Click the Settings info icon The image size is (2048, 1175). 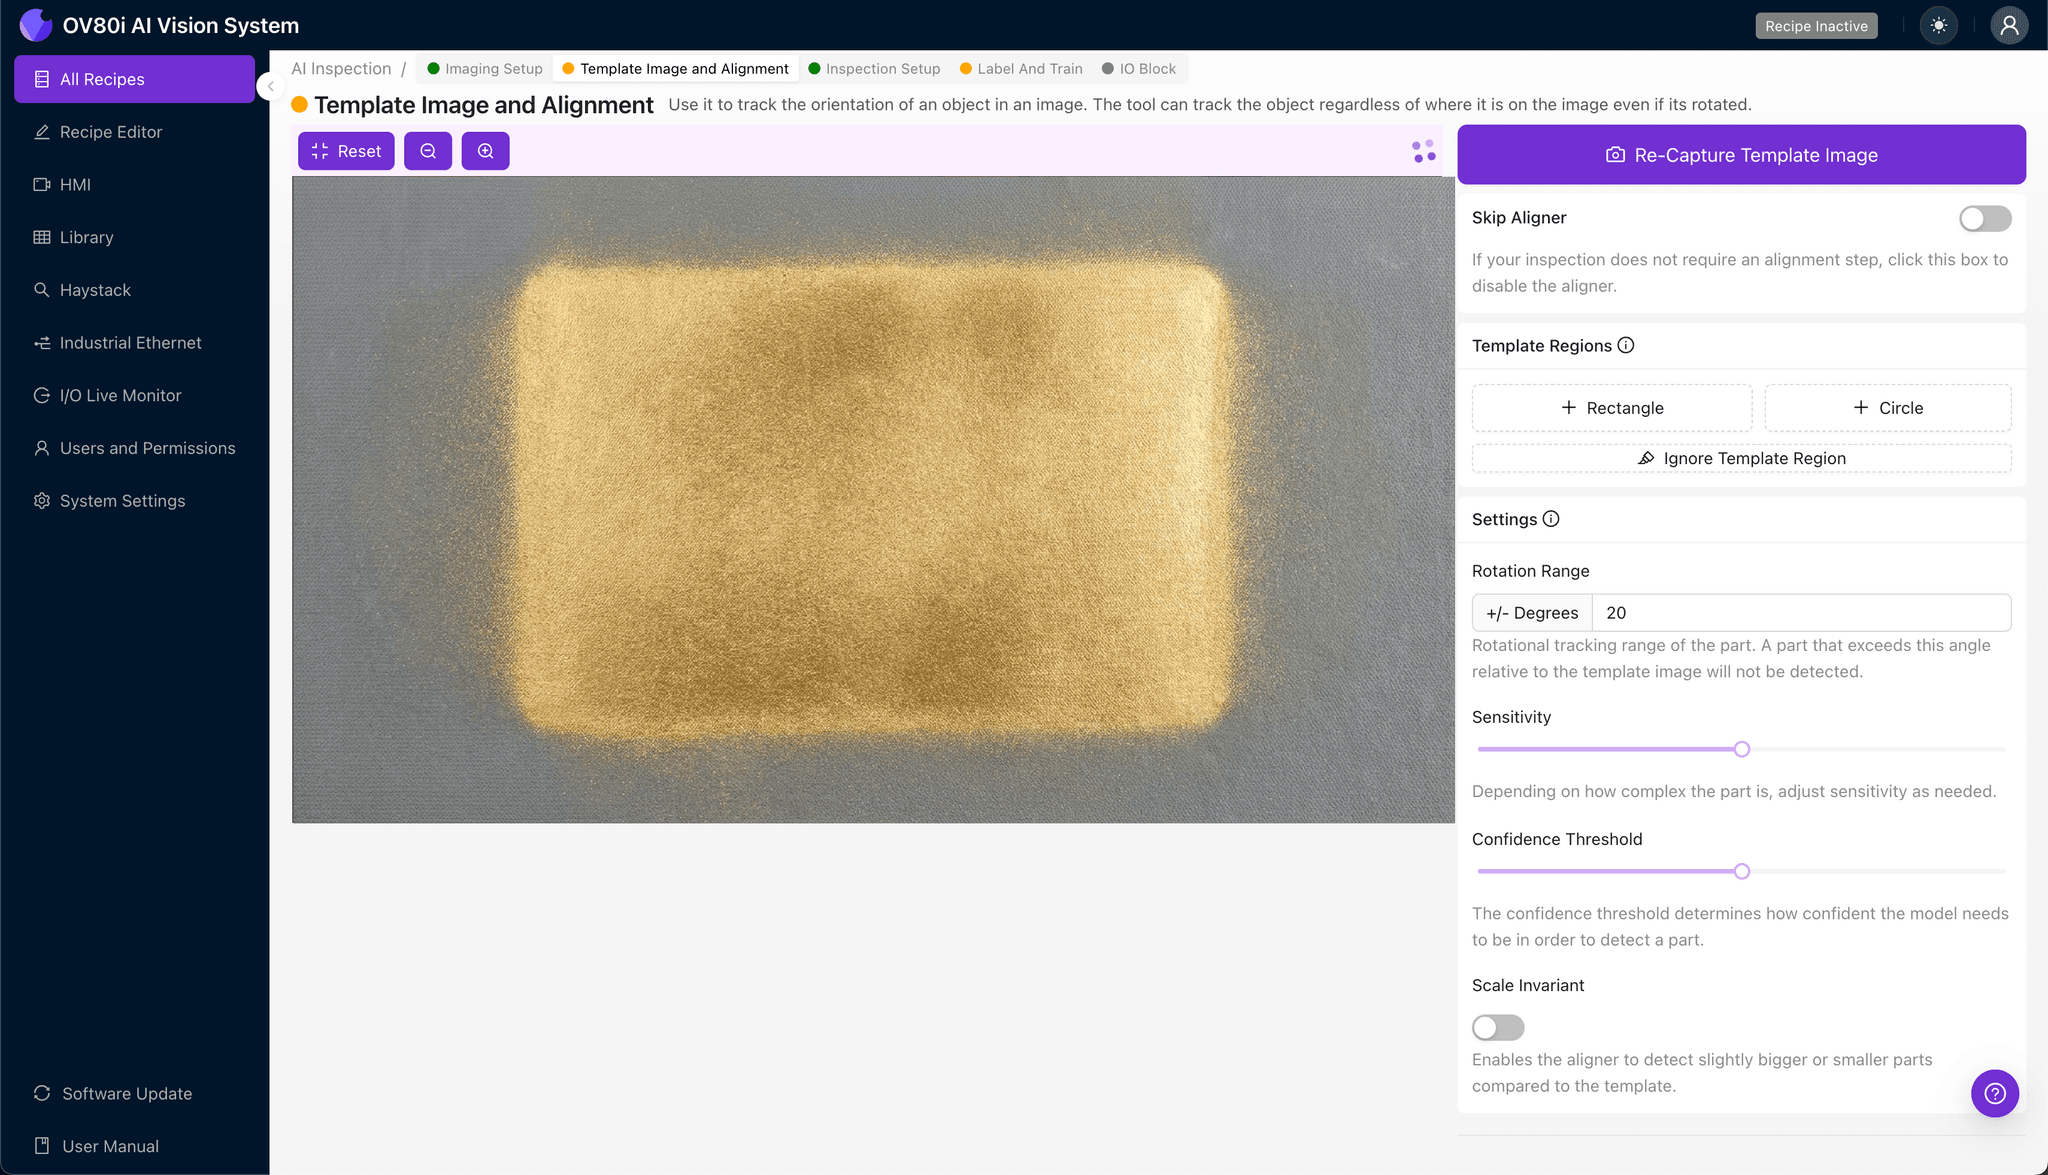click(1551, 519)
